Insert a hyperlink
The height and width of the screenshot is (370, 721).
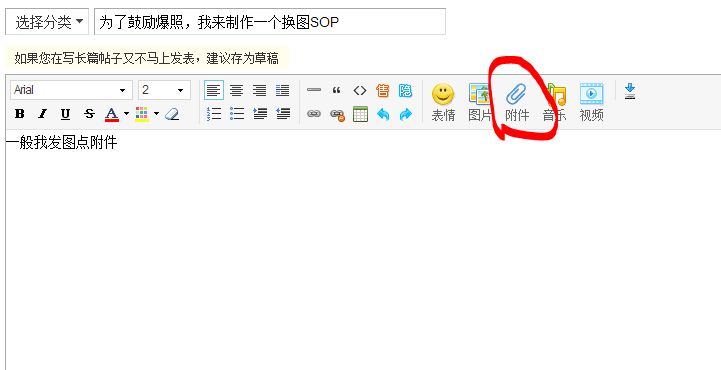pyautogui.click(x=314, y=114)
